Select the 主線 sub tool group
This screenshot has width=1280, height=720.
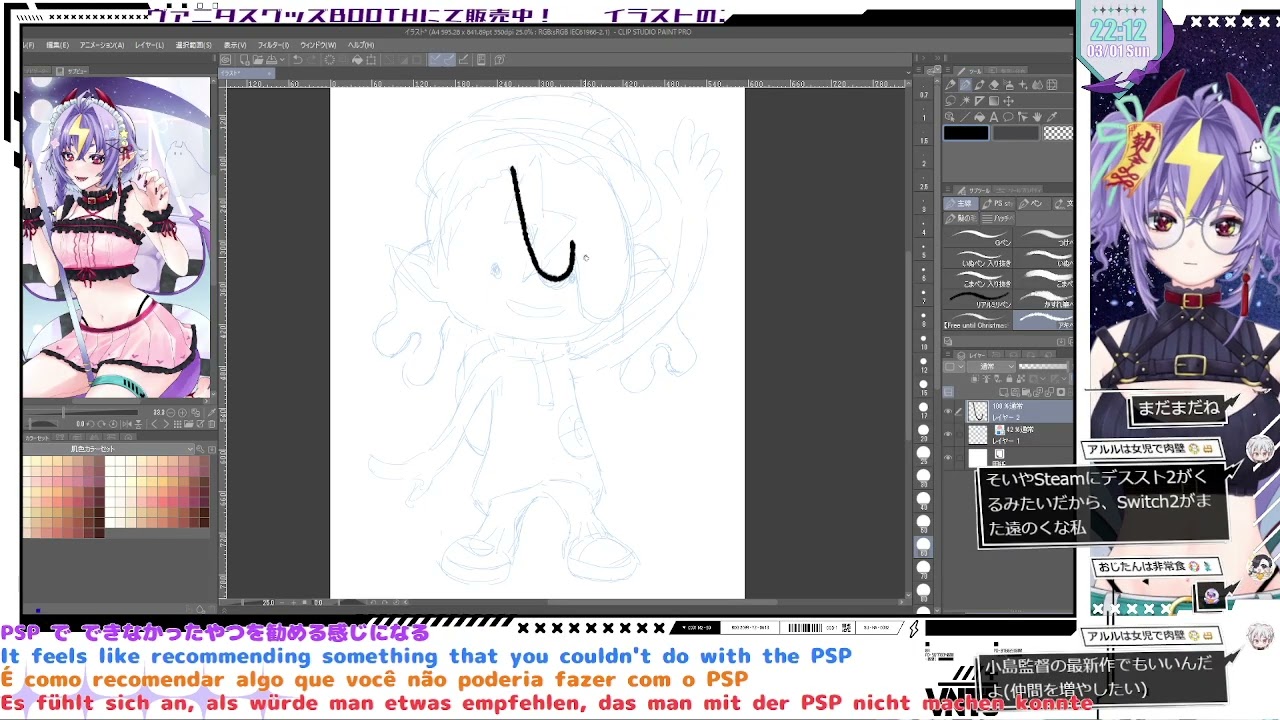[960, 204]
